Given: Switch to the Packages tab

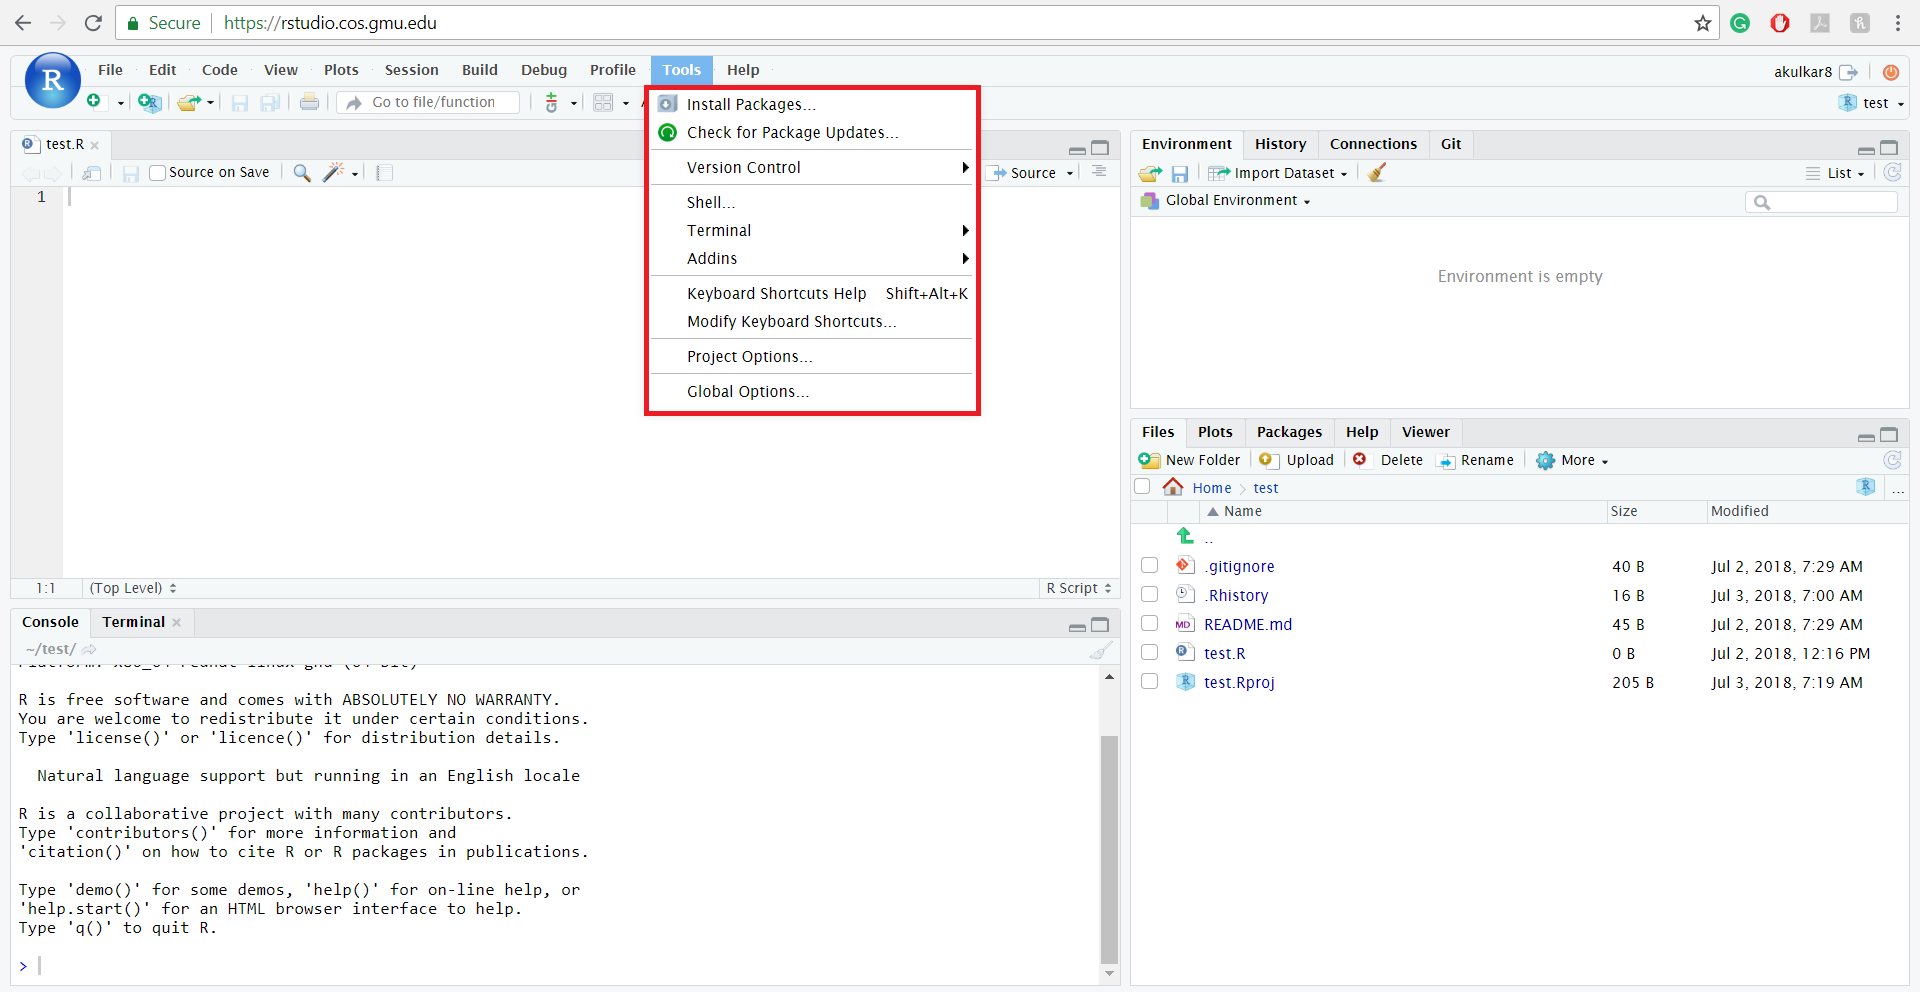Looking at the screenshot, I should click(x=1289, y=432).
